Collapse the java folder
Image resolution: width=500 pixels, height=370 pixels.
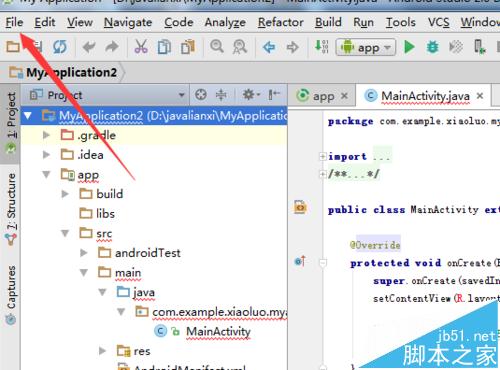pos(103,293)
